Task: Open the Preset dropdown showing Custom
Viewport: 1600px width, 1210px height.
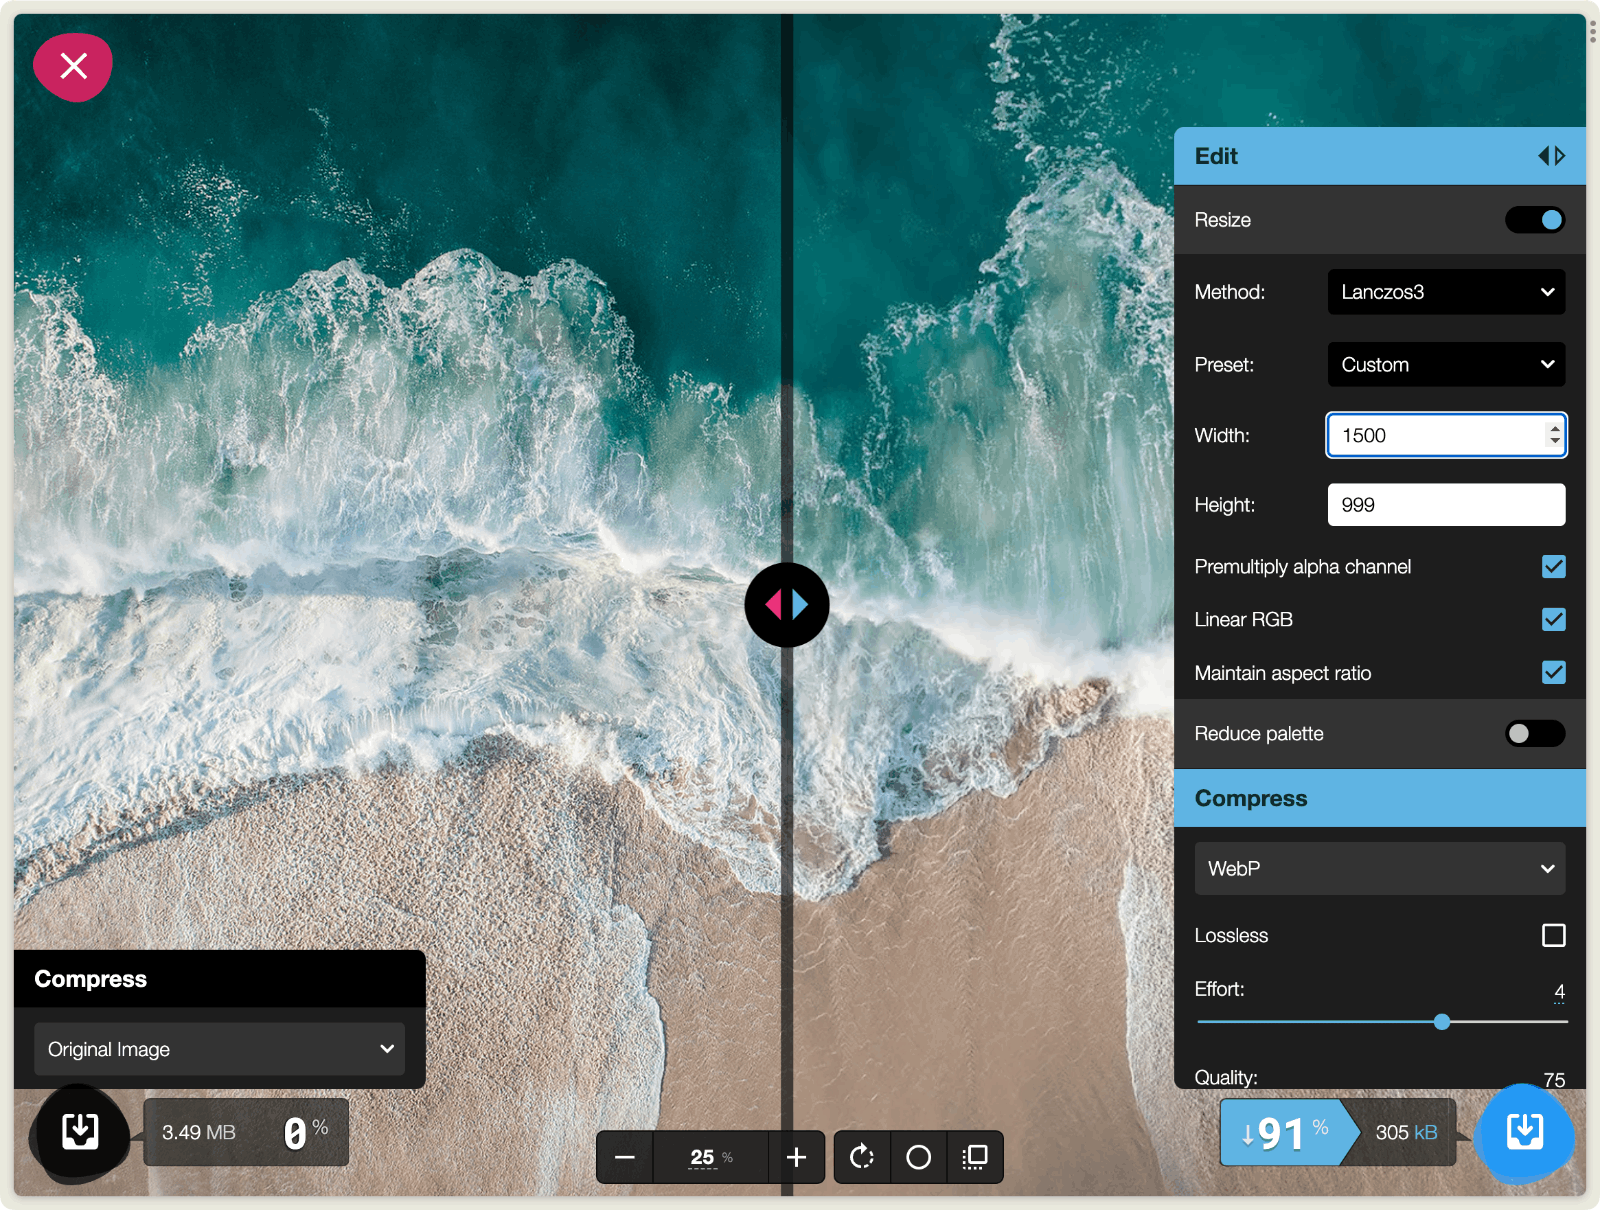Action: [1446, 365]
